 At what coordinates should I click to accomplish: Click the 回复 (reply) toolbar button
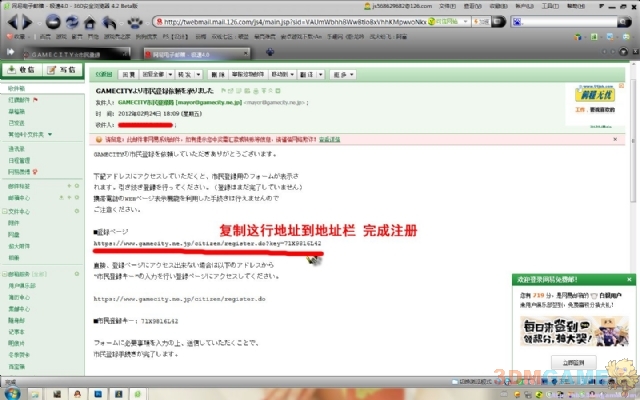pyautogui.click(x=129, y=74)
